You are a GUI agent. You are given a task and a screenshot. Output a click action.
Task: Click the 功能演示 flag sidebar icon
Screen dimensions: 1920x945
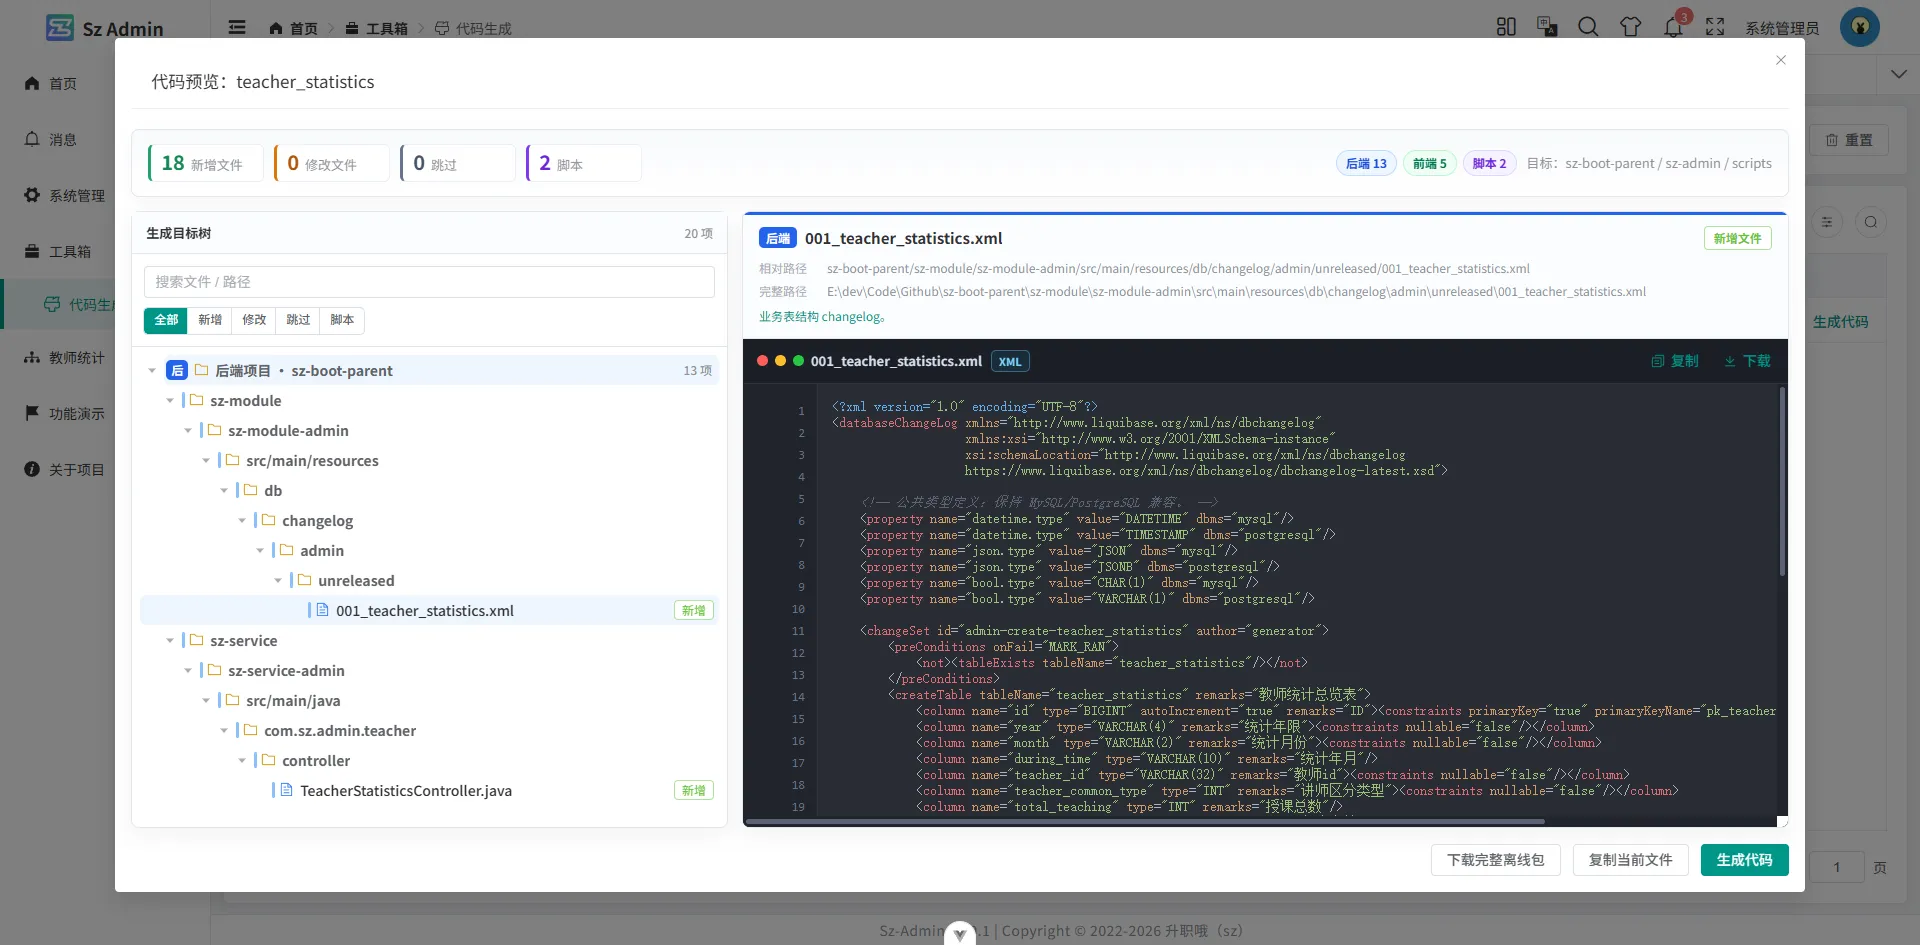tap(32, 413)
